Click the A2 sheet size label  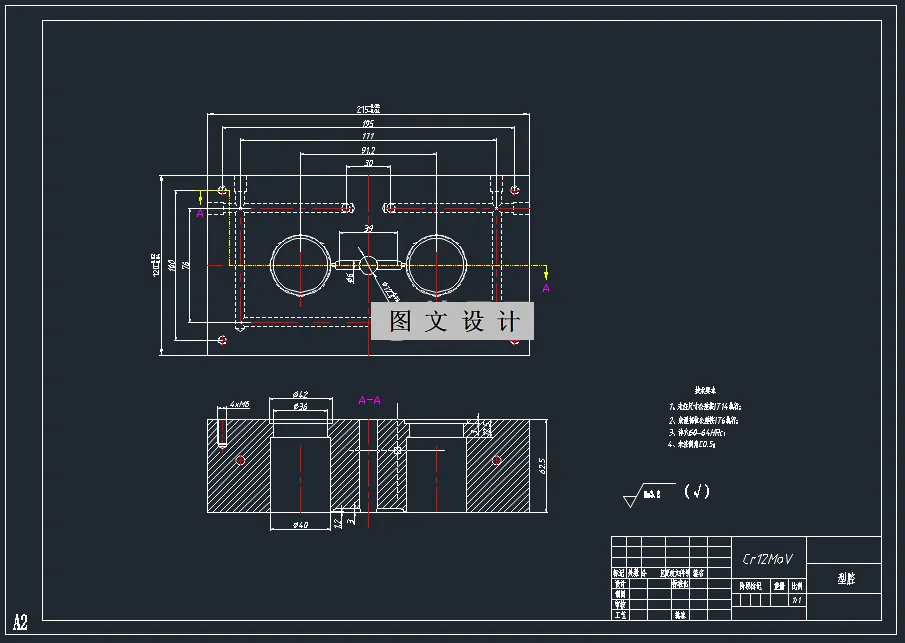tap(20, 622)
